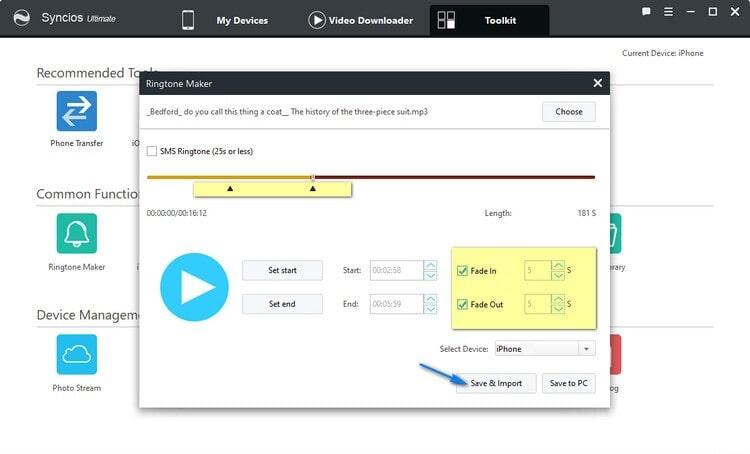Click the Save & Import button
This screenshot has height=454, width=750.
(x=496, y=383)
